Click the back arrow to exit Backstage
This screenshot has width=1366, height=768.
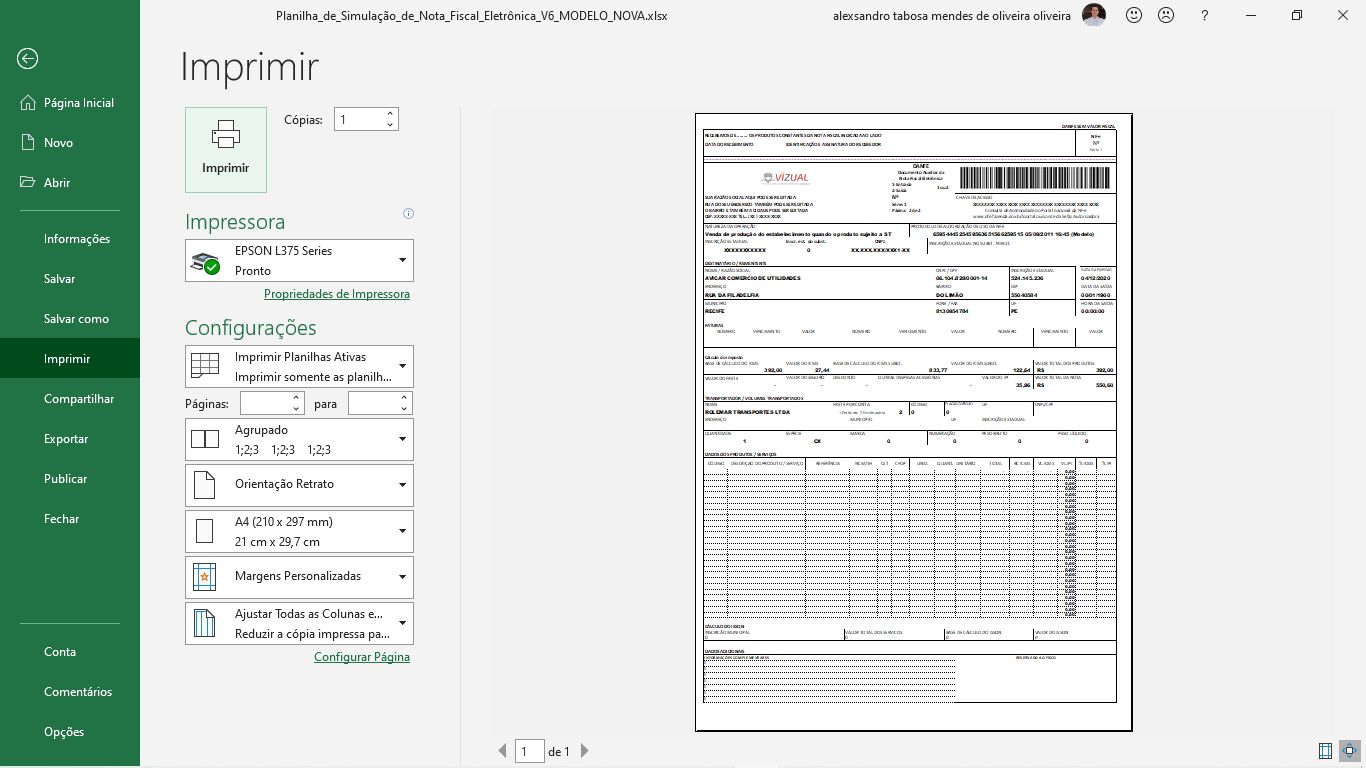(27, 59)
